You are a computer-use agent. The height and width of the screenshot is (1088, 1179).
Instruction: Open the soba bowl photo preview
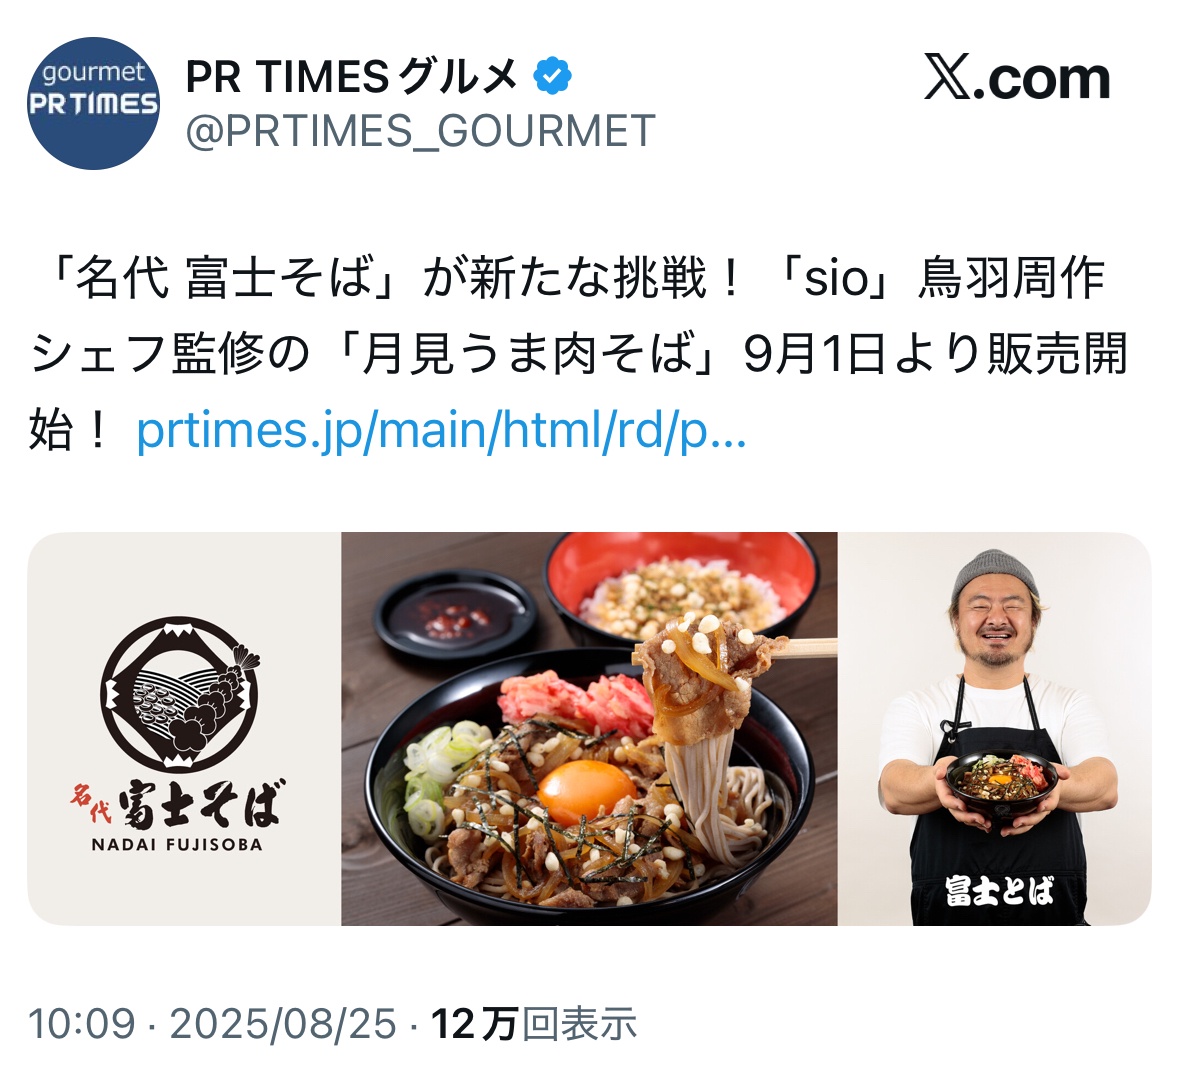[590, 729]
